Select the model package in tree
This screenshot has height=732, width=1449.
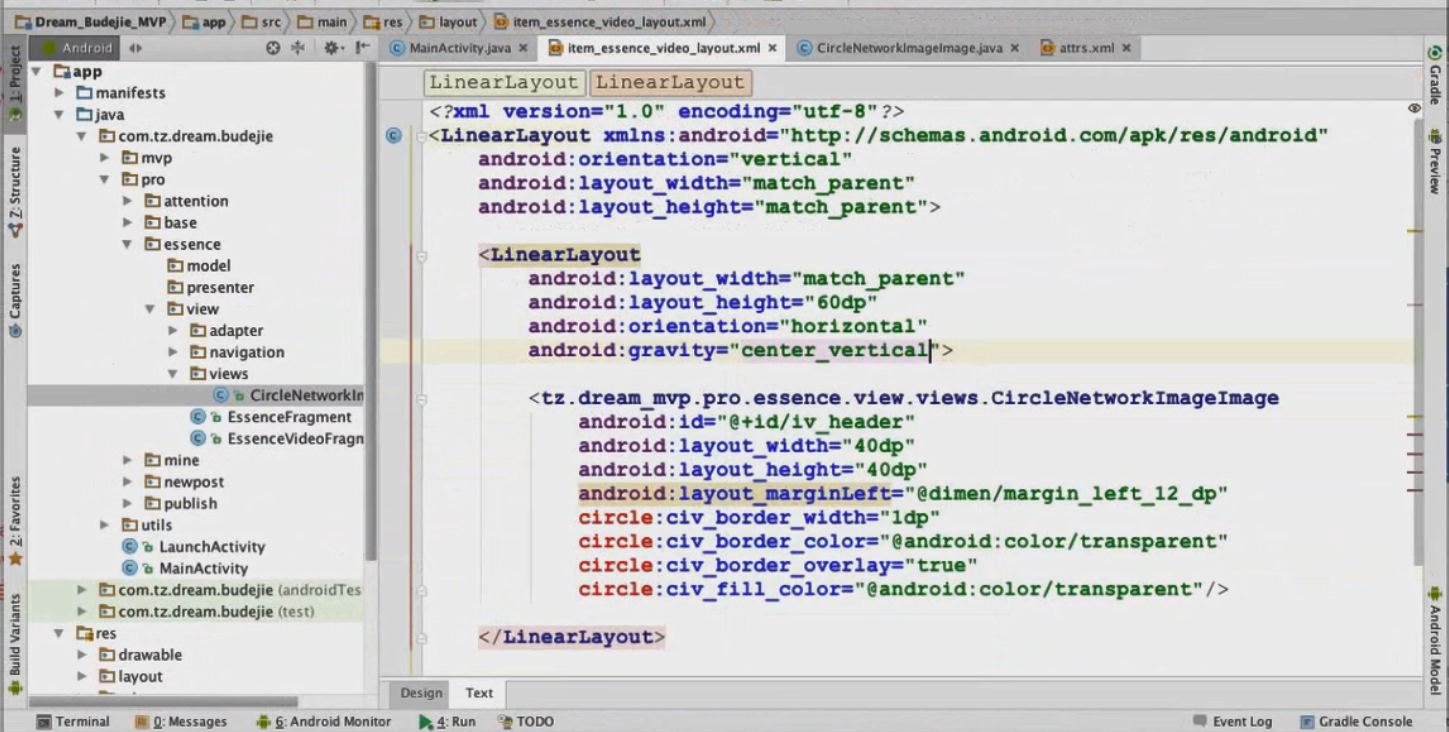pyautogui.click(x=199, y=265)
